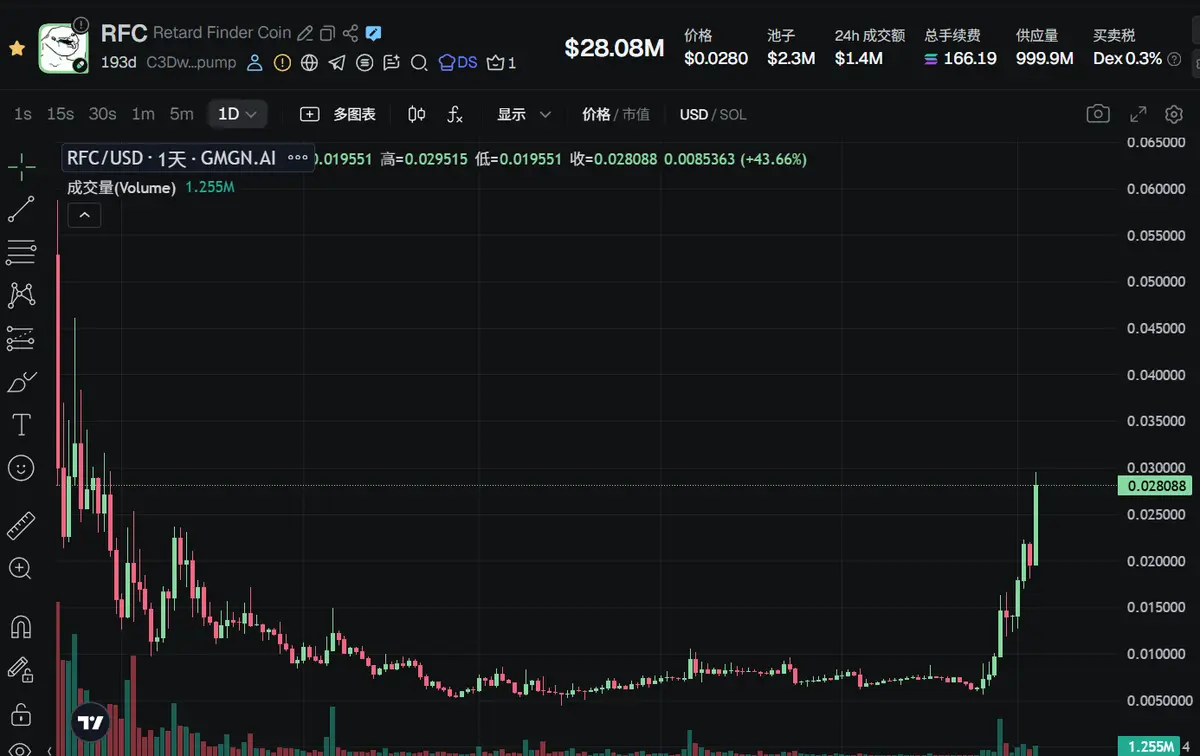The height and width of the screenshot is (756, 1200).
Task: Click the yellow warning circle icon
Action: tap(282, 63)
